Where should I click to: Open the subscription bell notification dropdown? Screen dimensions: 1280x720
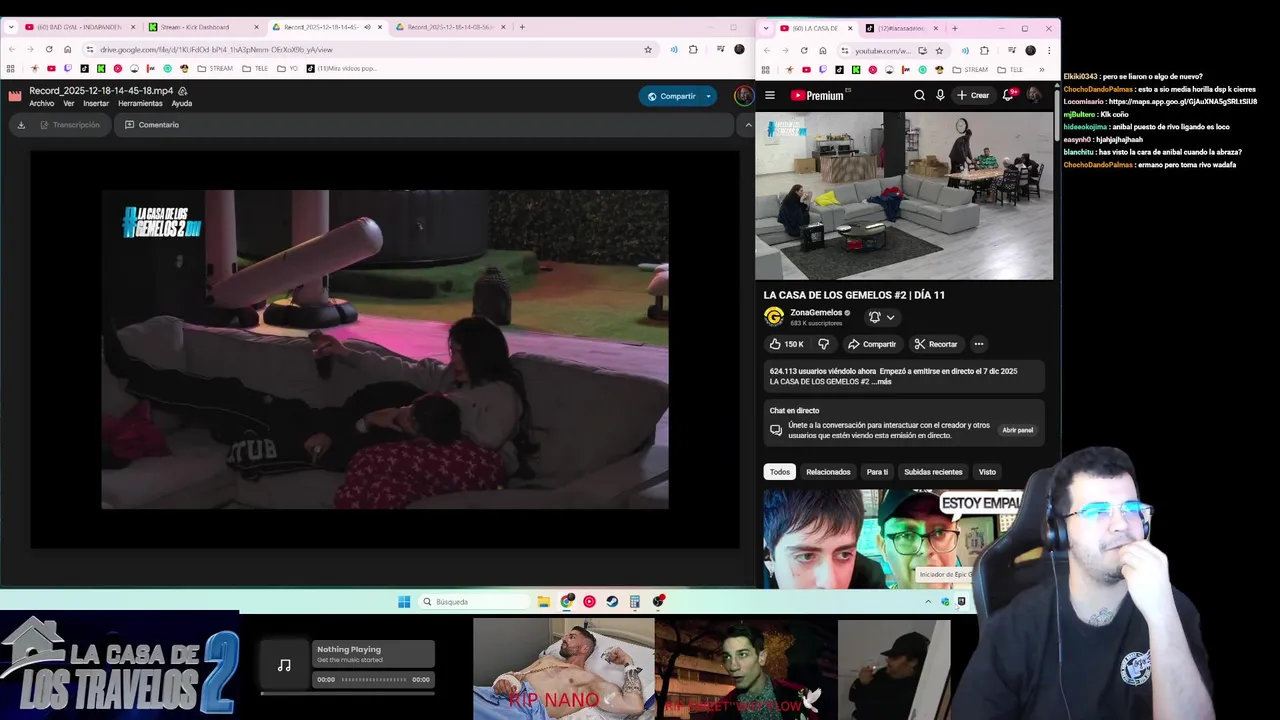pyautogui.click(x=881, y=317)
